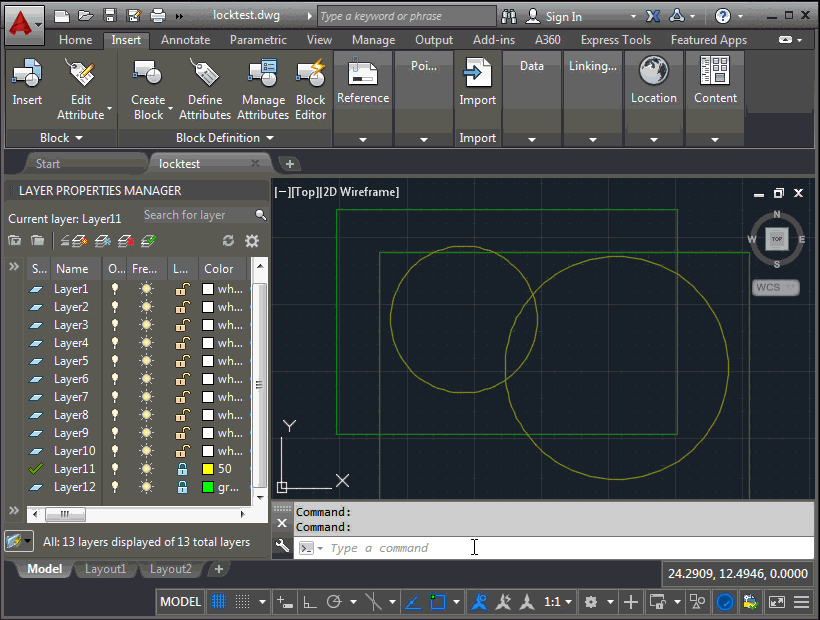This screenshot has width=820, height=620.
Task: Open layer manager settings gear
Action: point(252,241)
